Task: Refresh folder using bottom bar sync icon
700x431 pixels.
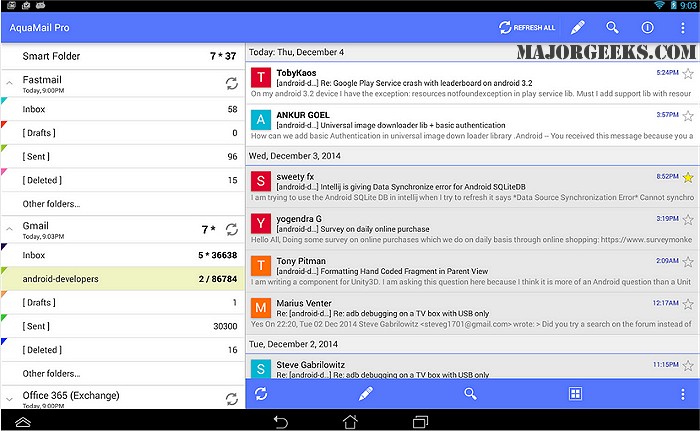Action: click(261, 394)
